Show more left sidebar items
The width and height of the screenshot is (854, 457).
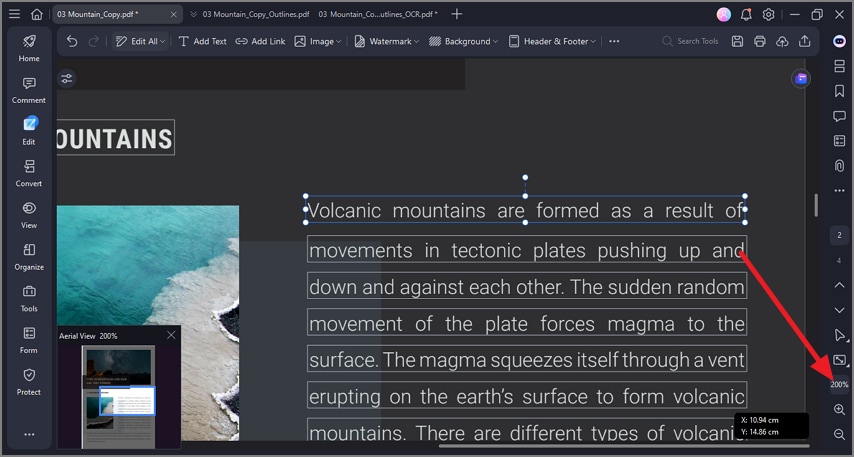pyautogui.click(x=29, y=434)
